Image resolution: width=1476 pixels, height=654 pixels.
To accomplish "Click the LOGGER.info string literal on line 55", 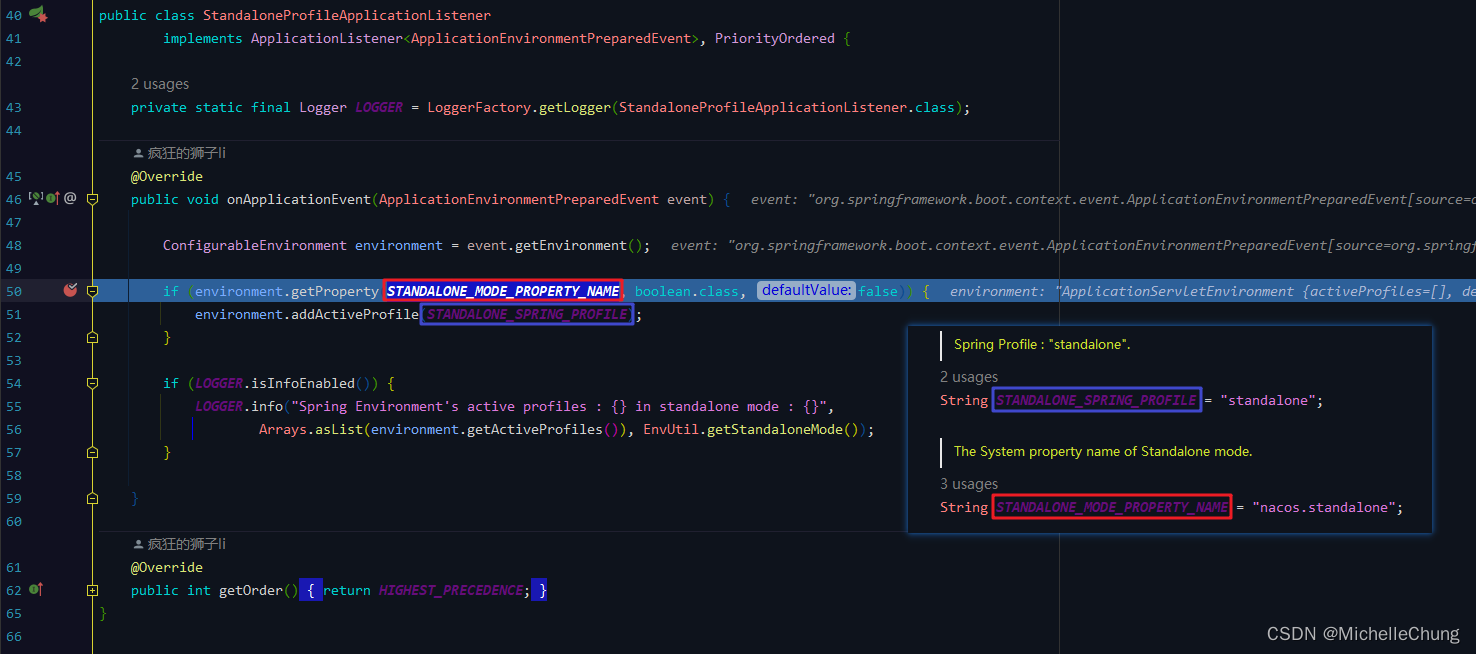I will pos(559,406).
